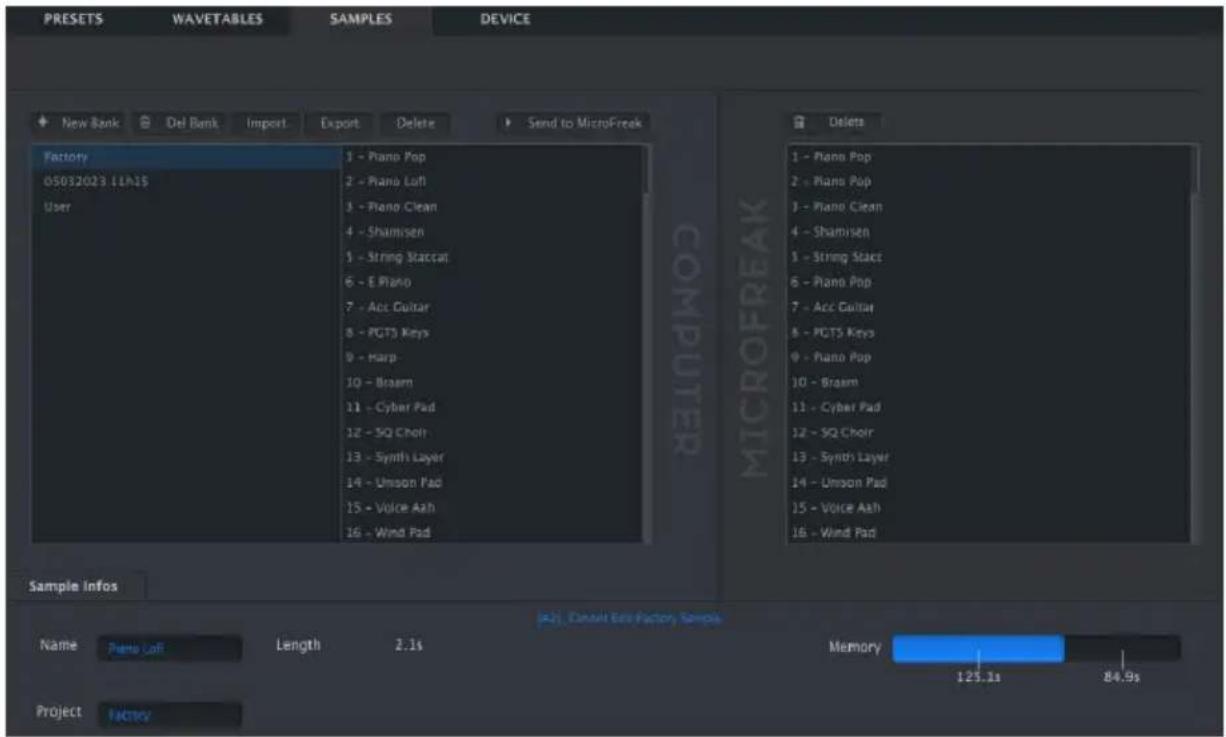The width and height of the screenshot is (1226, 737).
Task: Click the Cannot Edit Factory Sample message
Action: click(629, 619)
